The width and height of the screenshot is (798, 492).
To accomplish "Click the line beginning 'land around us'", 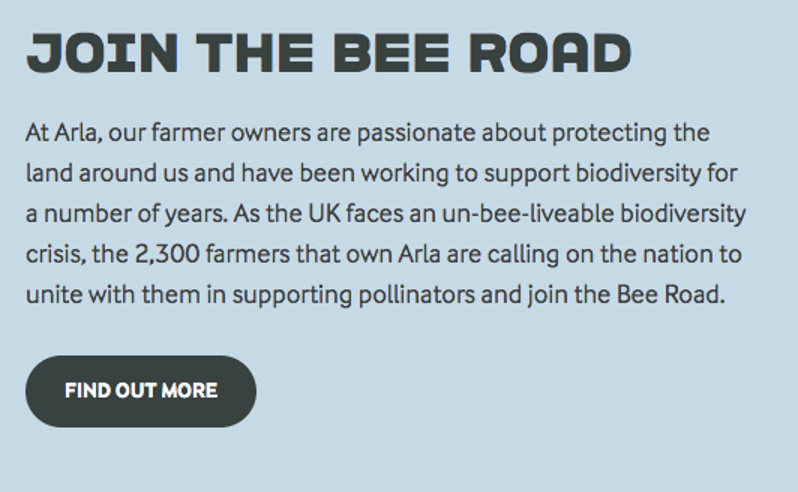I will [382, 173].
